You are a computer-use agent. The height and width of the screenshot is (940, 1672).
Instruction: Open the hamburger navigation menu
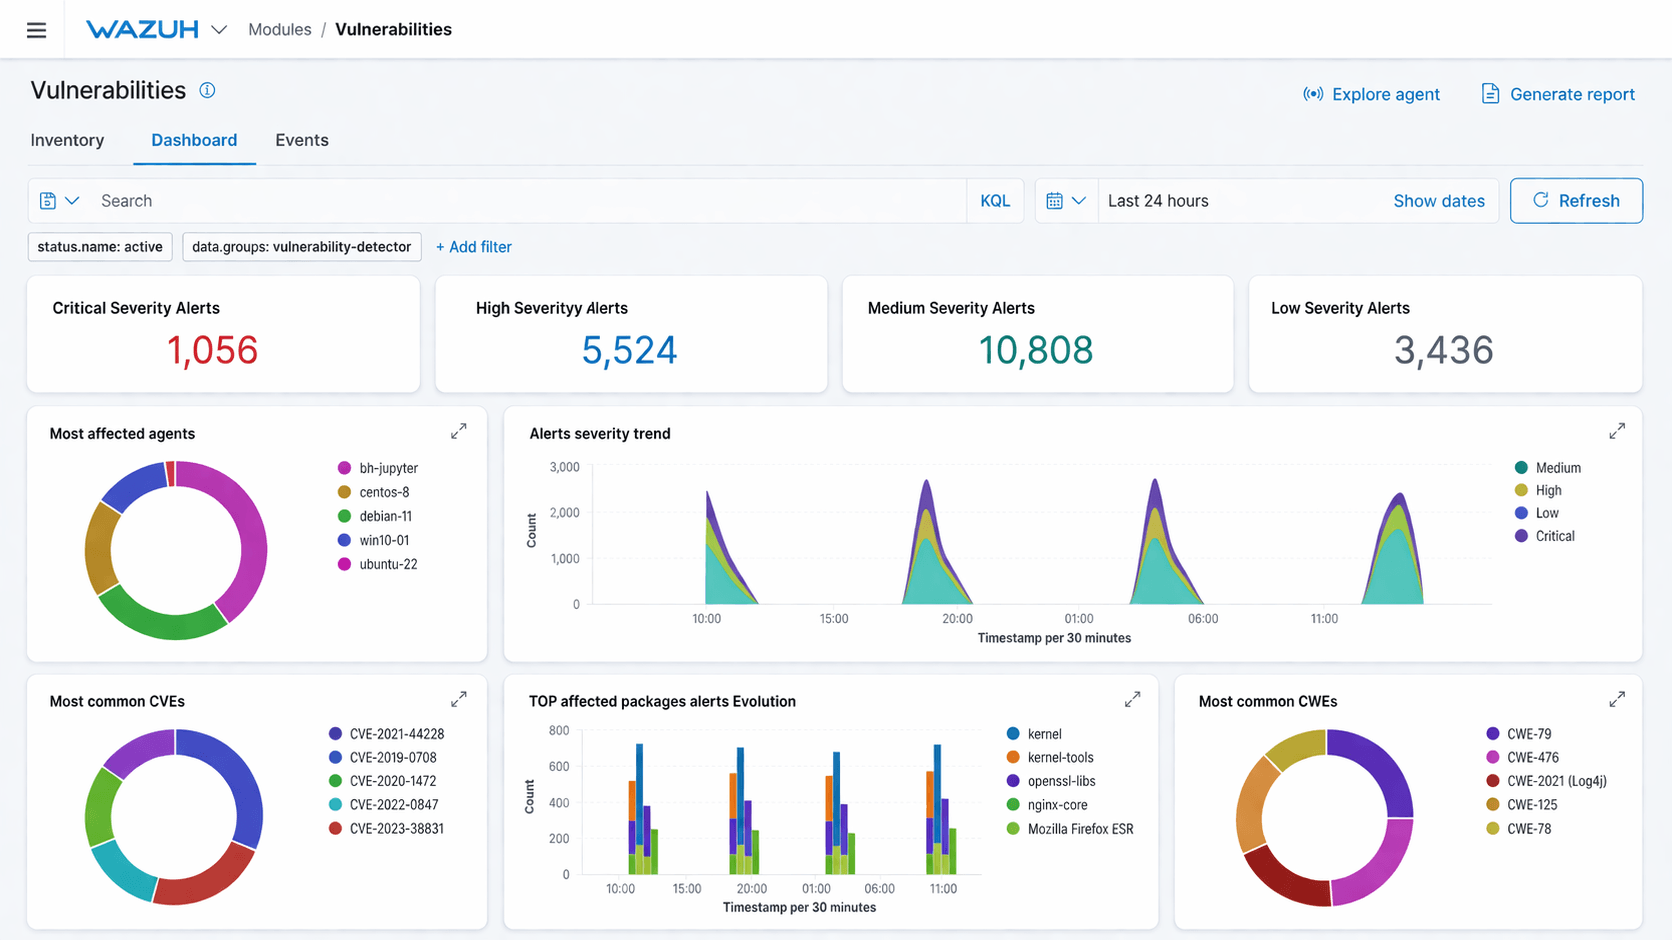click(x=36, y=30)
